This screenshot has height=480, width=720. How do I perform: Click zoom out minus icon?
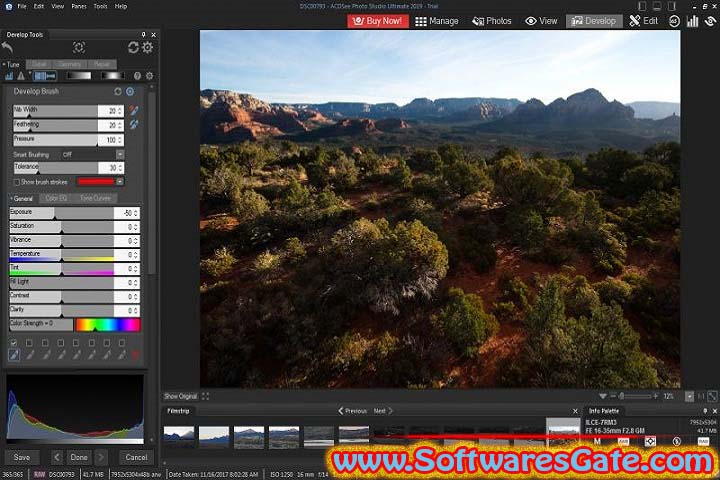tap(613, 396)
